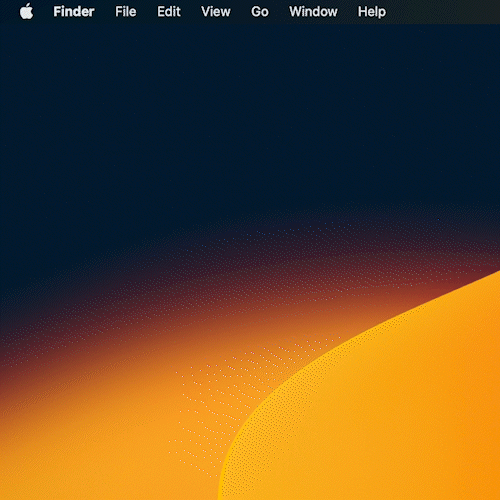
Task: Open the Apple menu
Action: tap(26, 11)
